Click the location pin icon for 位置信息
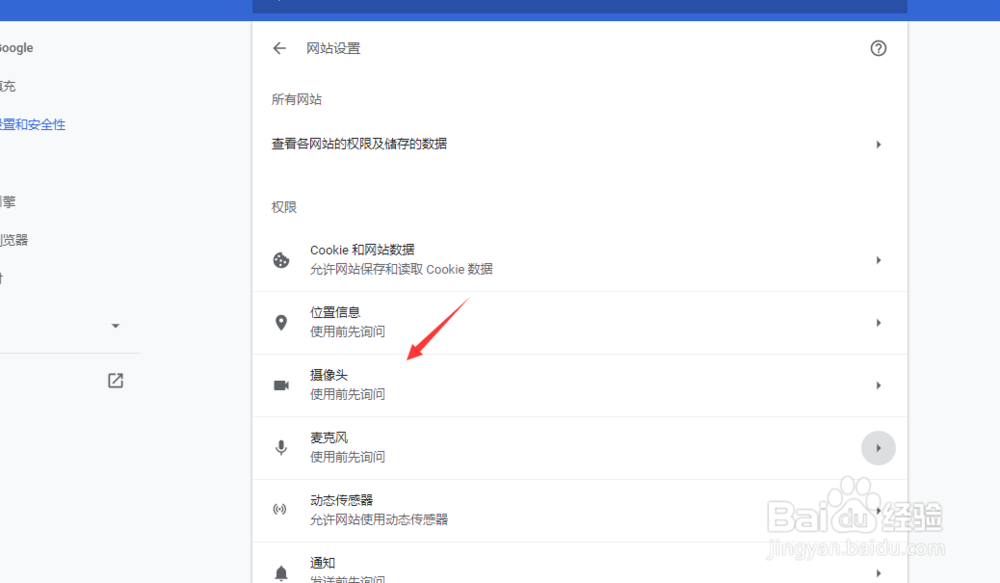This screenshot has height=583, width=1000. pos(281,322)
